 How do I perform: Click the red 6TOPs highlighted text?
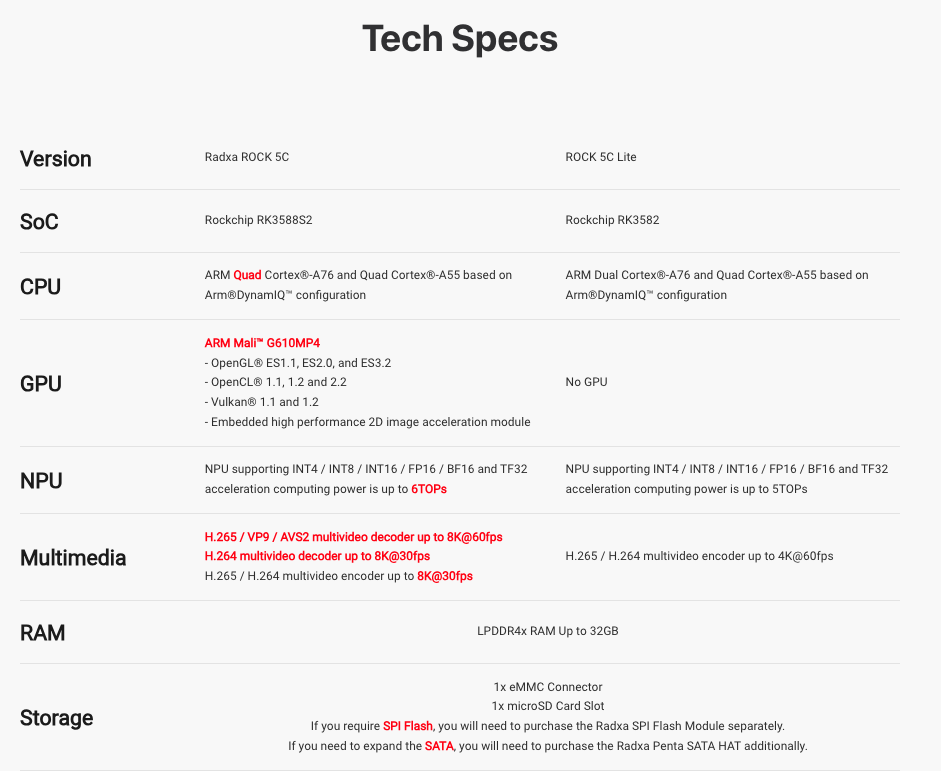click(429, 489)
